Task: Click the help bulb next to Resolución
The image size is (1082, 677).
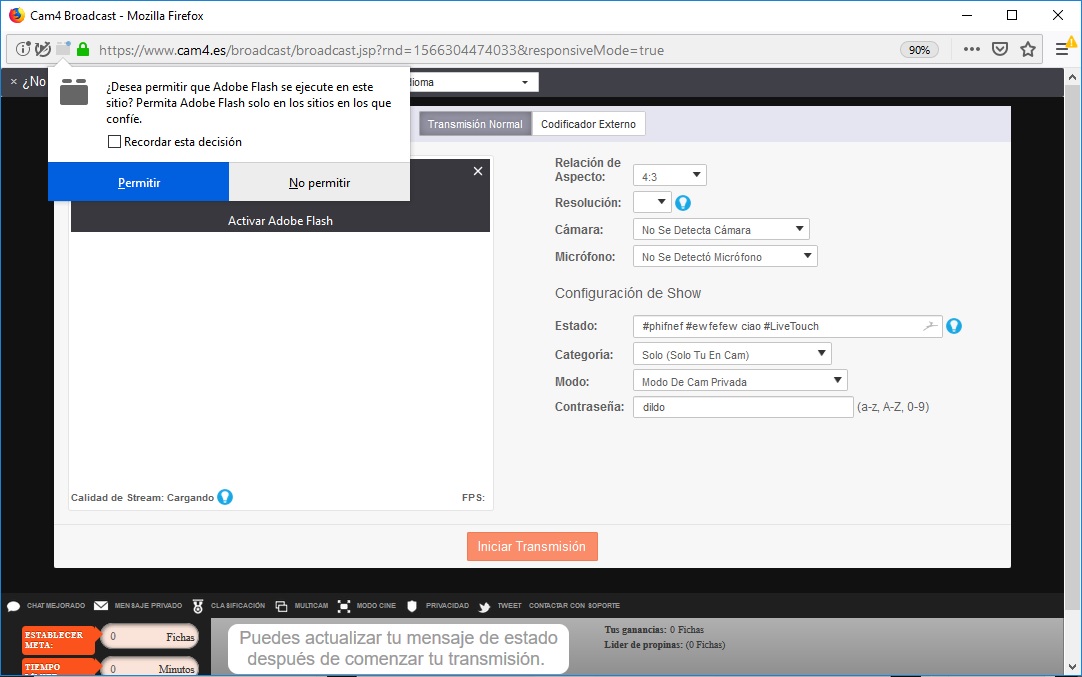Action: (x=683, y=203)
